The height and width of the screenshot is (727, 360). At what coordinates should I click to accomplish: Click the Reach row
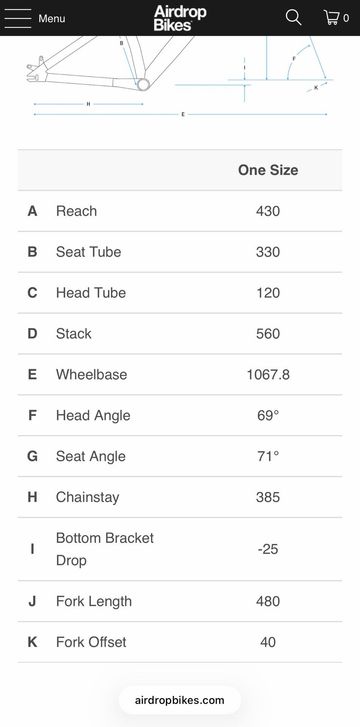click(180, 211)
